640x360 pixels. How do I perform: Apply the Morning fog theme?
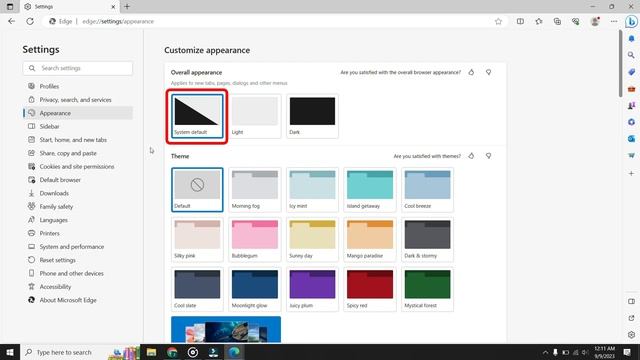coord(255,190)
